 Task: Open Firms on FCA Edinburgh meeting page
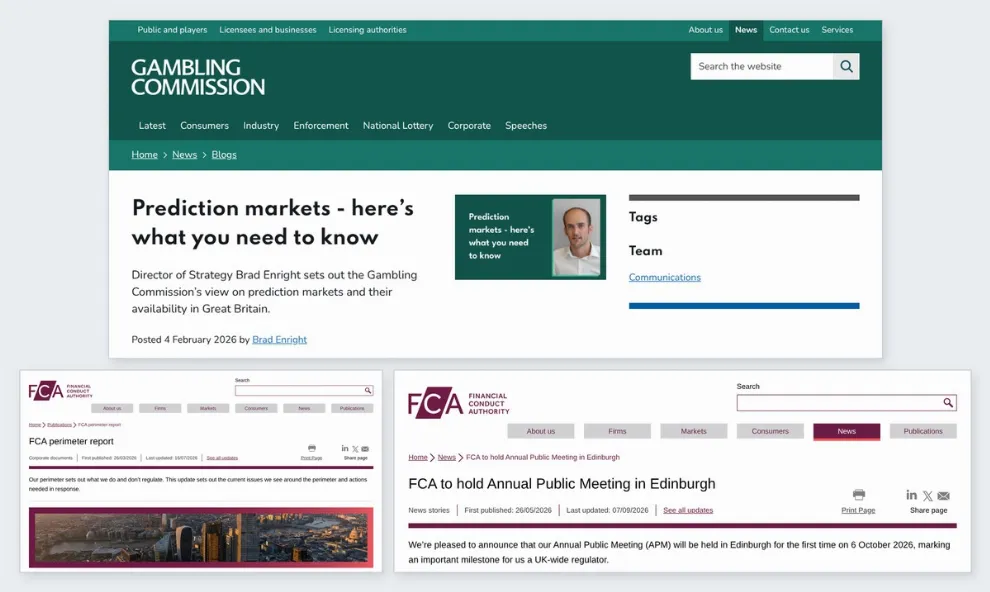tap(617, 431)
